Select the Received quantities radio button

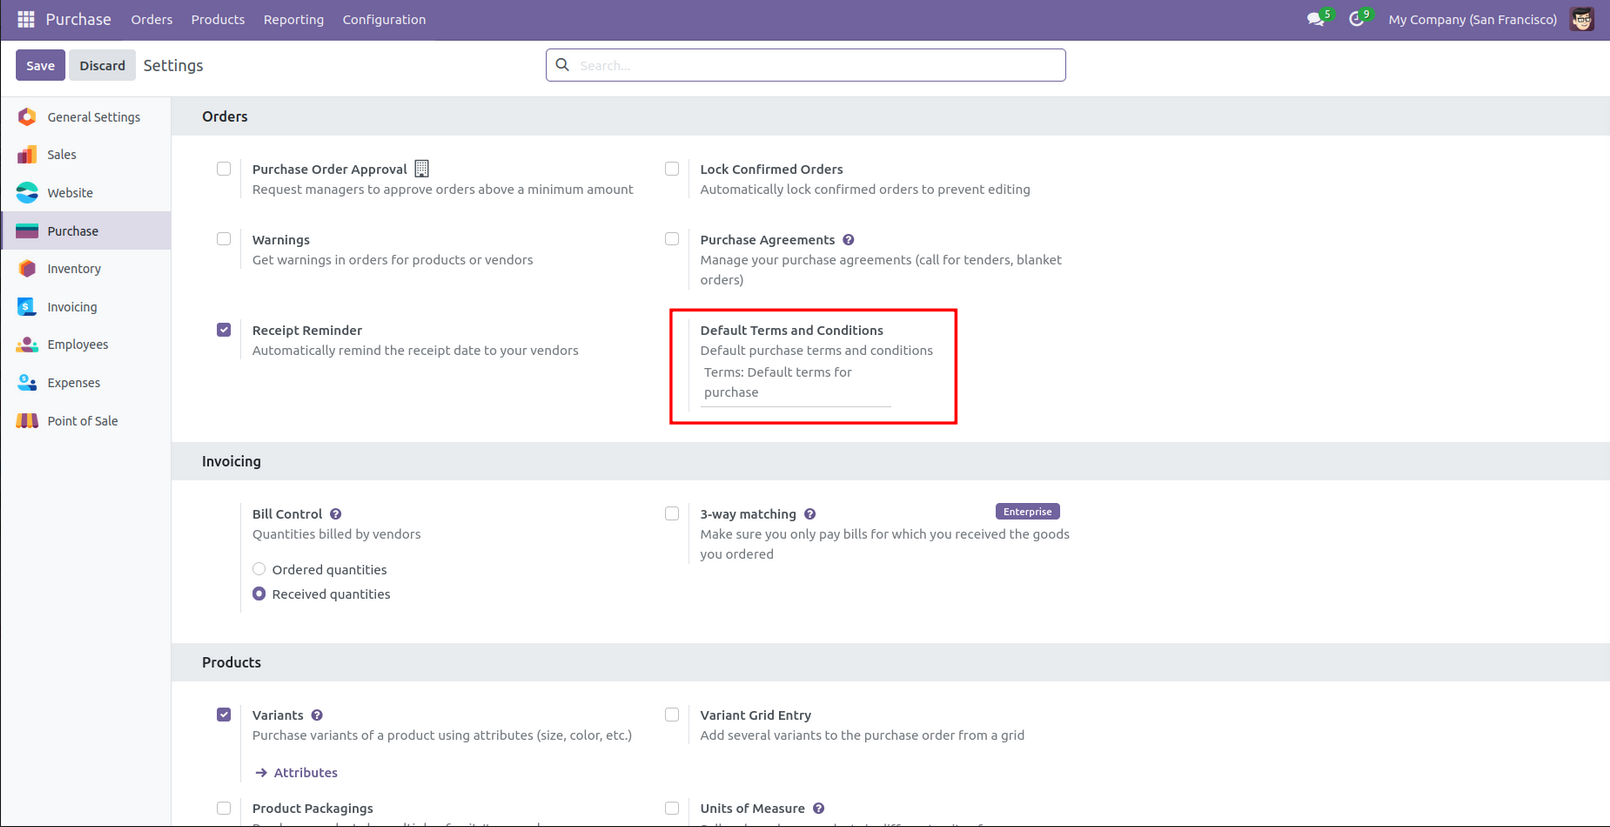coord(259,594)
